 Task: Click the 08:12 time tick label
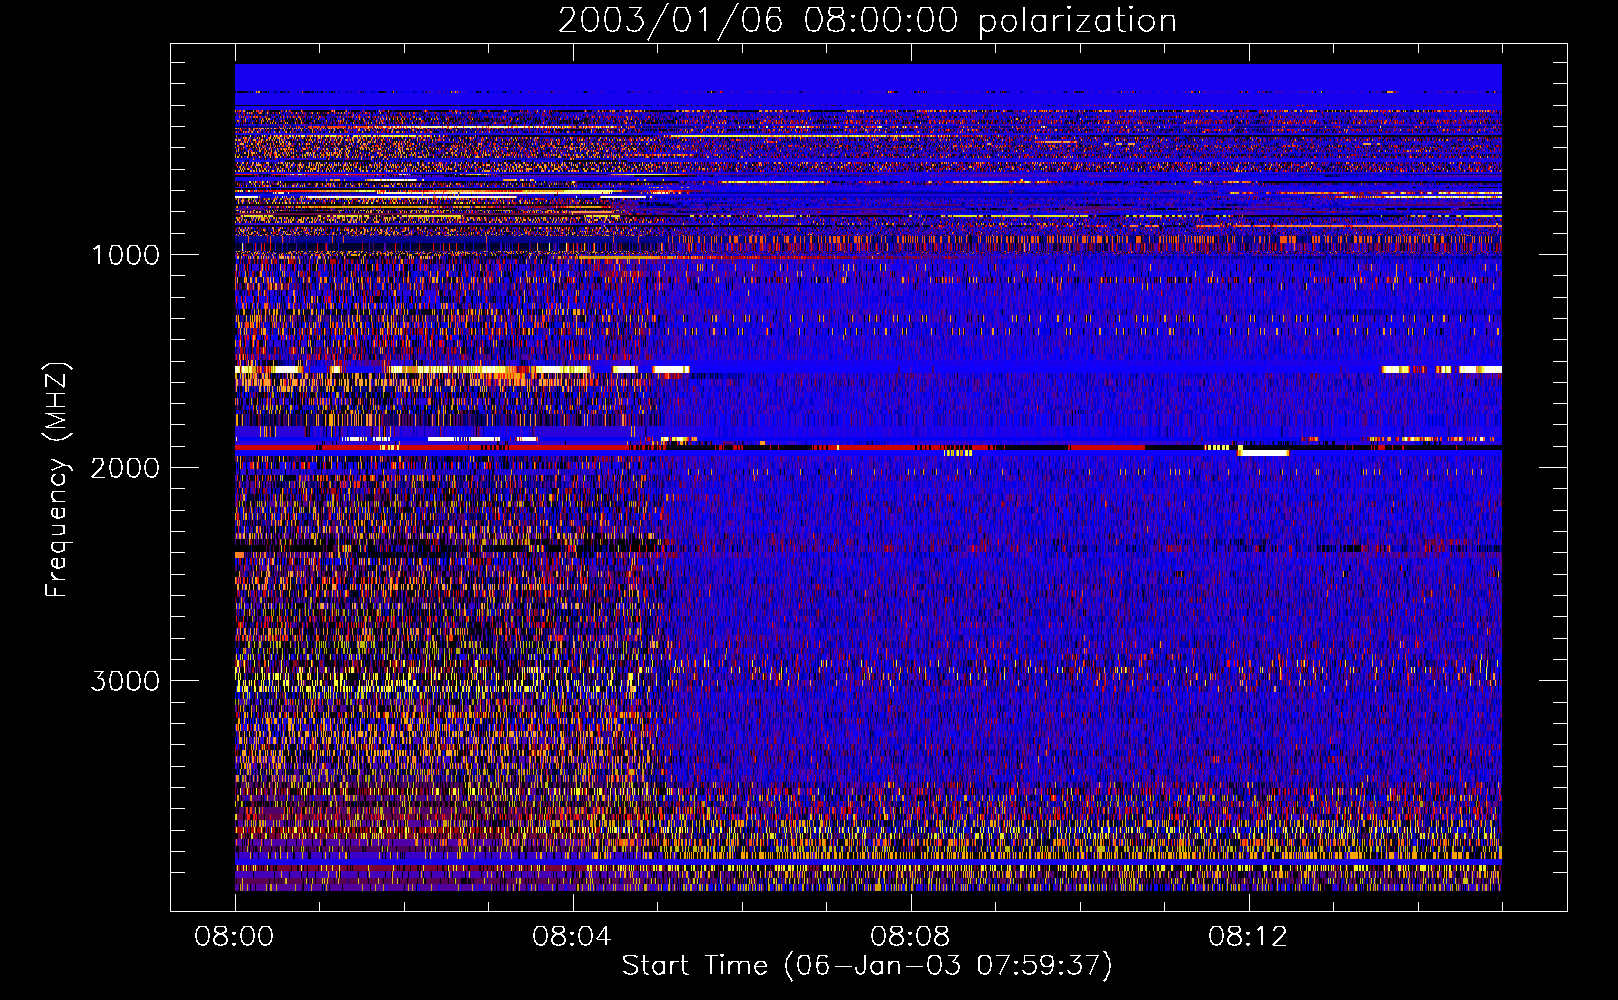pos(1248,937)
